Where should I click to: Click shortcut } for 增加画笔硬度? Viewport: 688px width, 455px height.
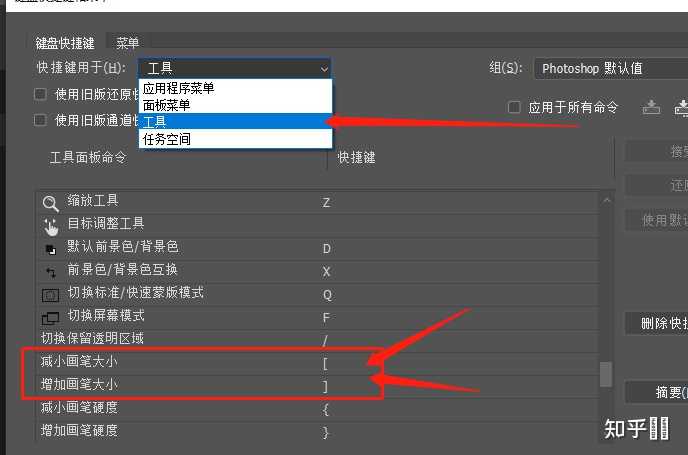(325, 433)
